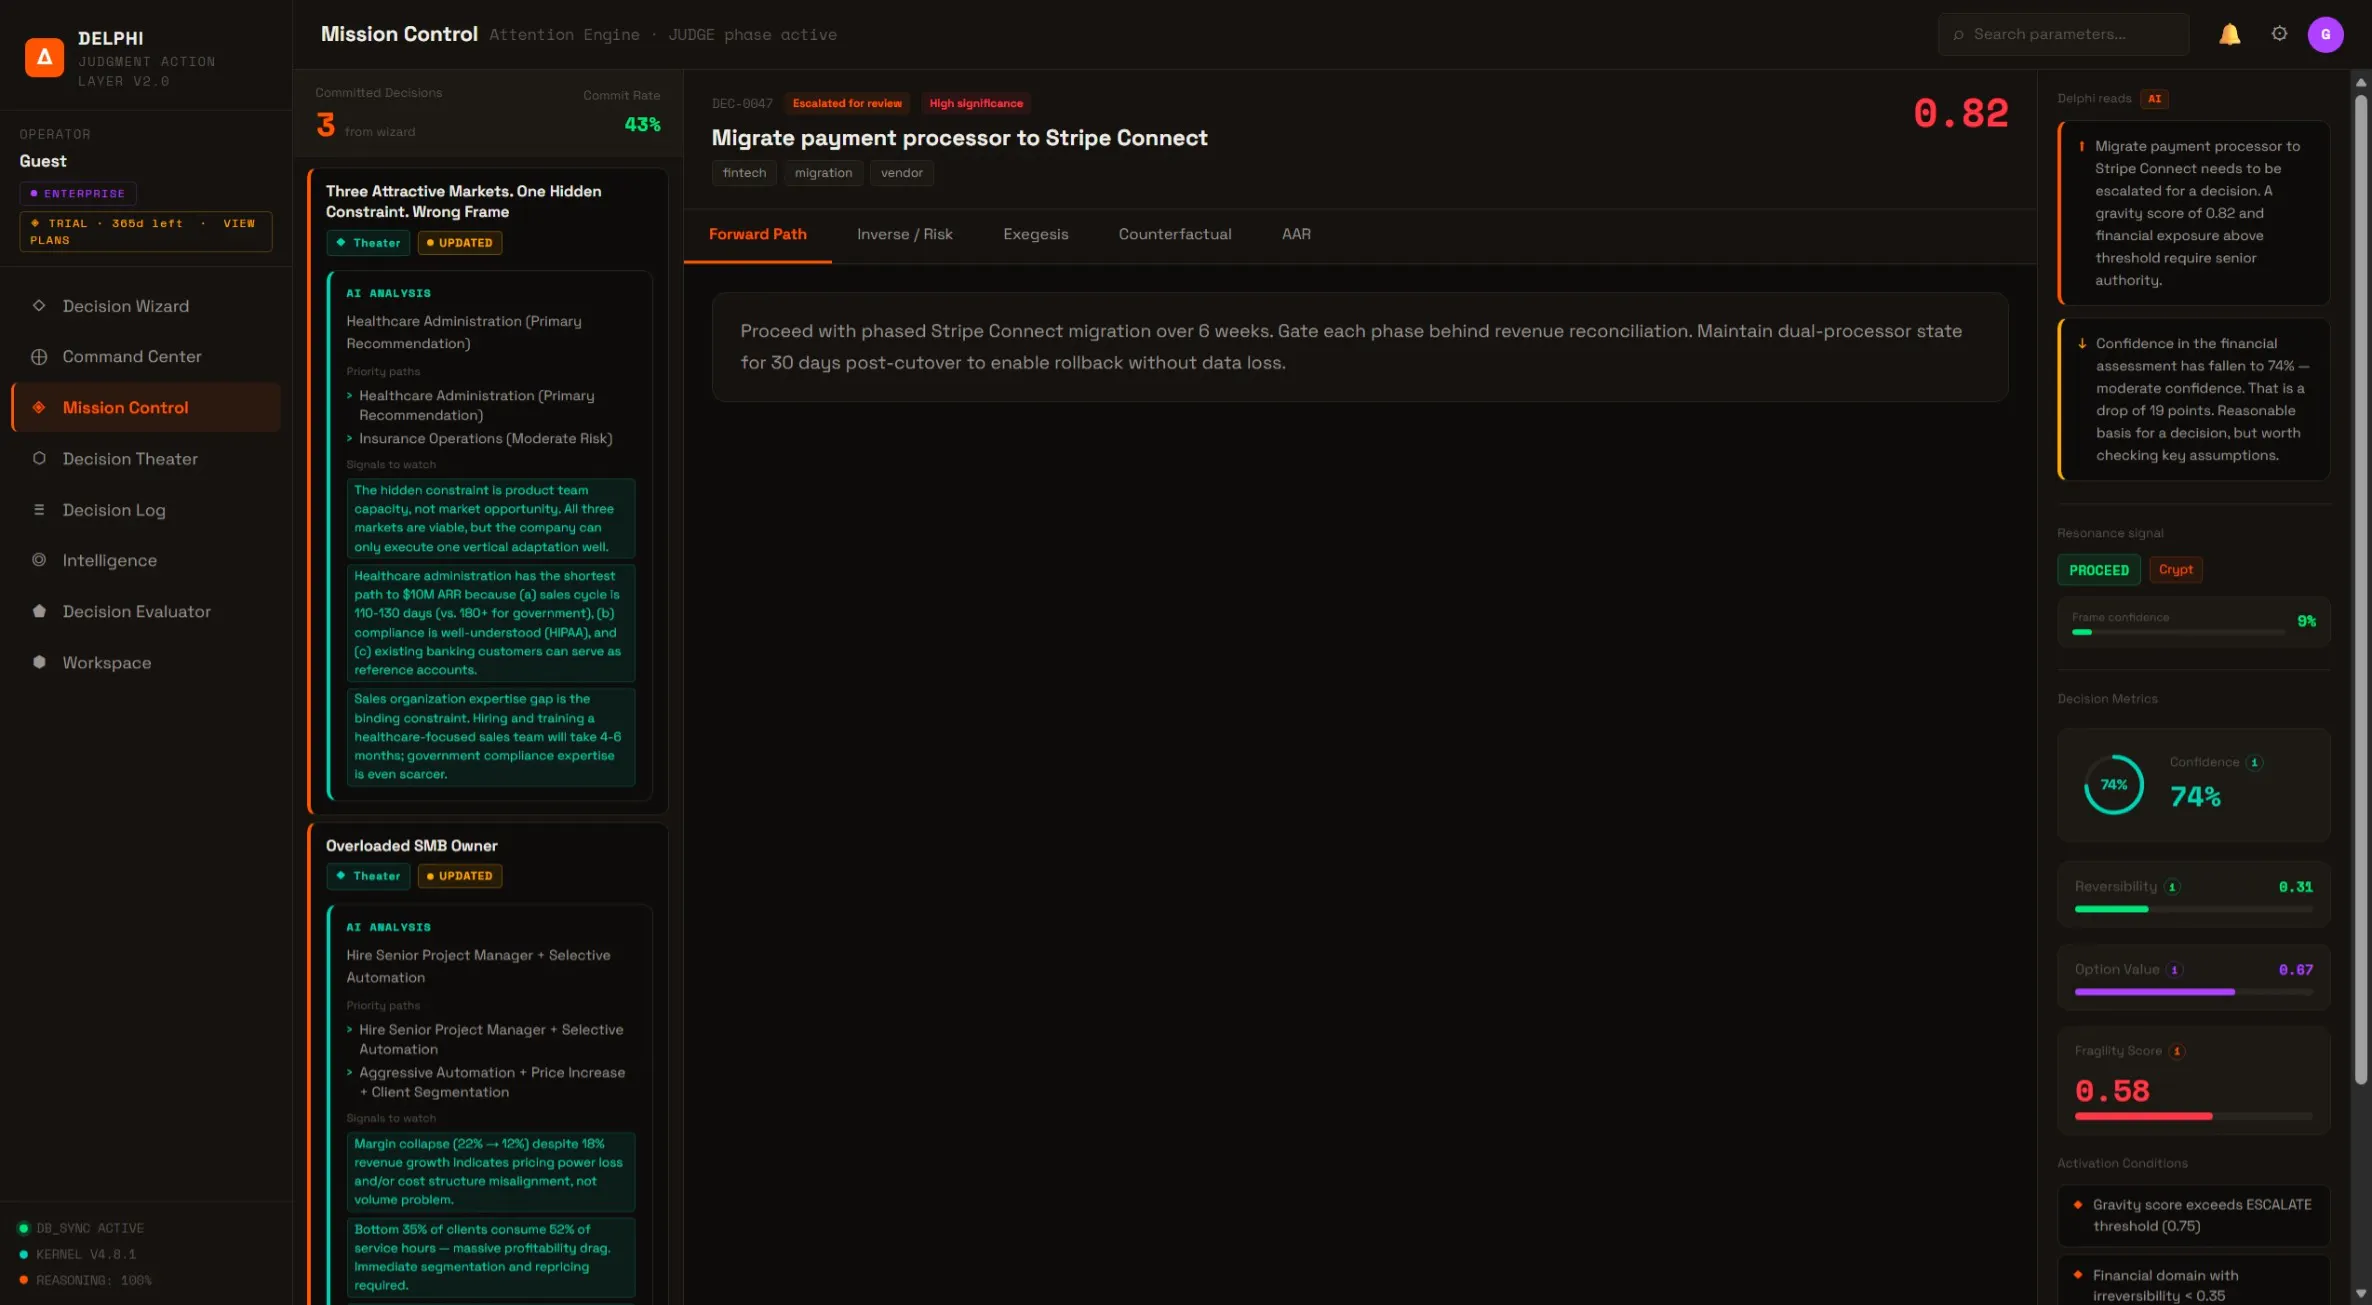Click the Fragility Score info icon
The image size is (2372, 1305).
(2177, 1051)
